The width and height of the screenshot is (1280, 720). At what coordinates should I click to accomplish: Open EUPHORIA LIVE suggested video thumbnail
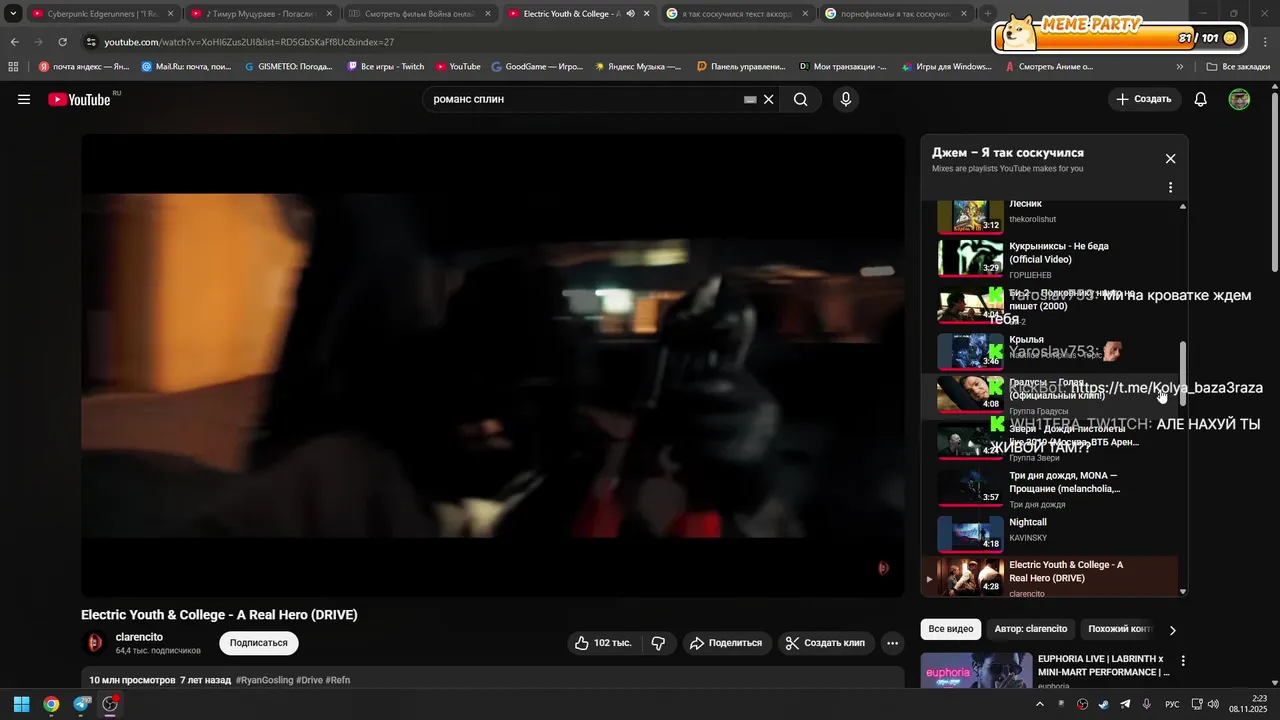[x=976, y=670]
